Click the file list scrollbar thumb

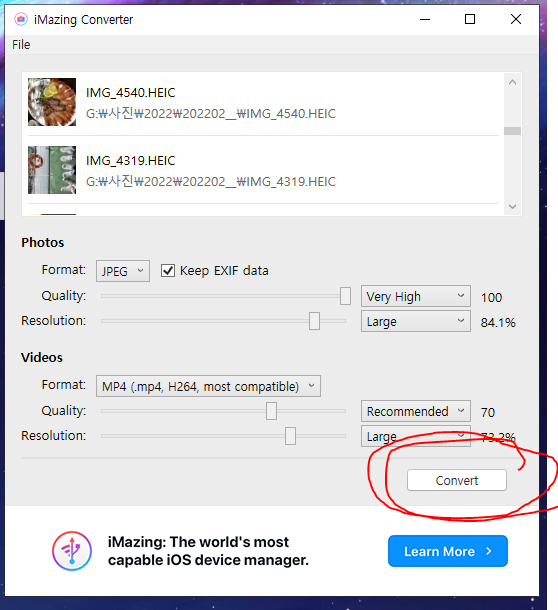point(512,131)
